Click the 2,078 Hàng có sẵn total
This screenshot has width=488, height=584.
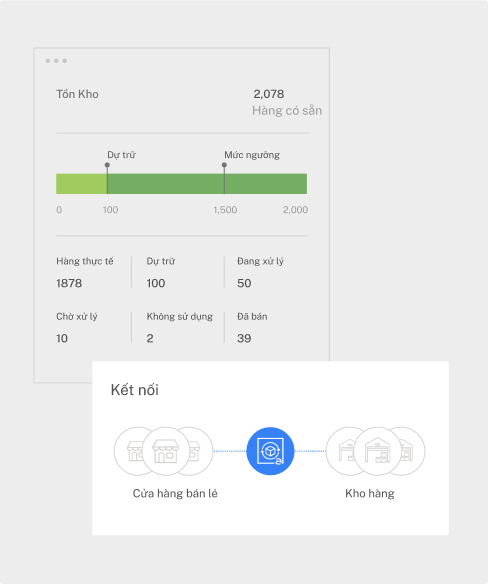(x=287, y=102)
